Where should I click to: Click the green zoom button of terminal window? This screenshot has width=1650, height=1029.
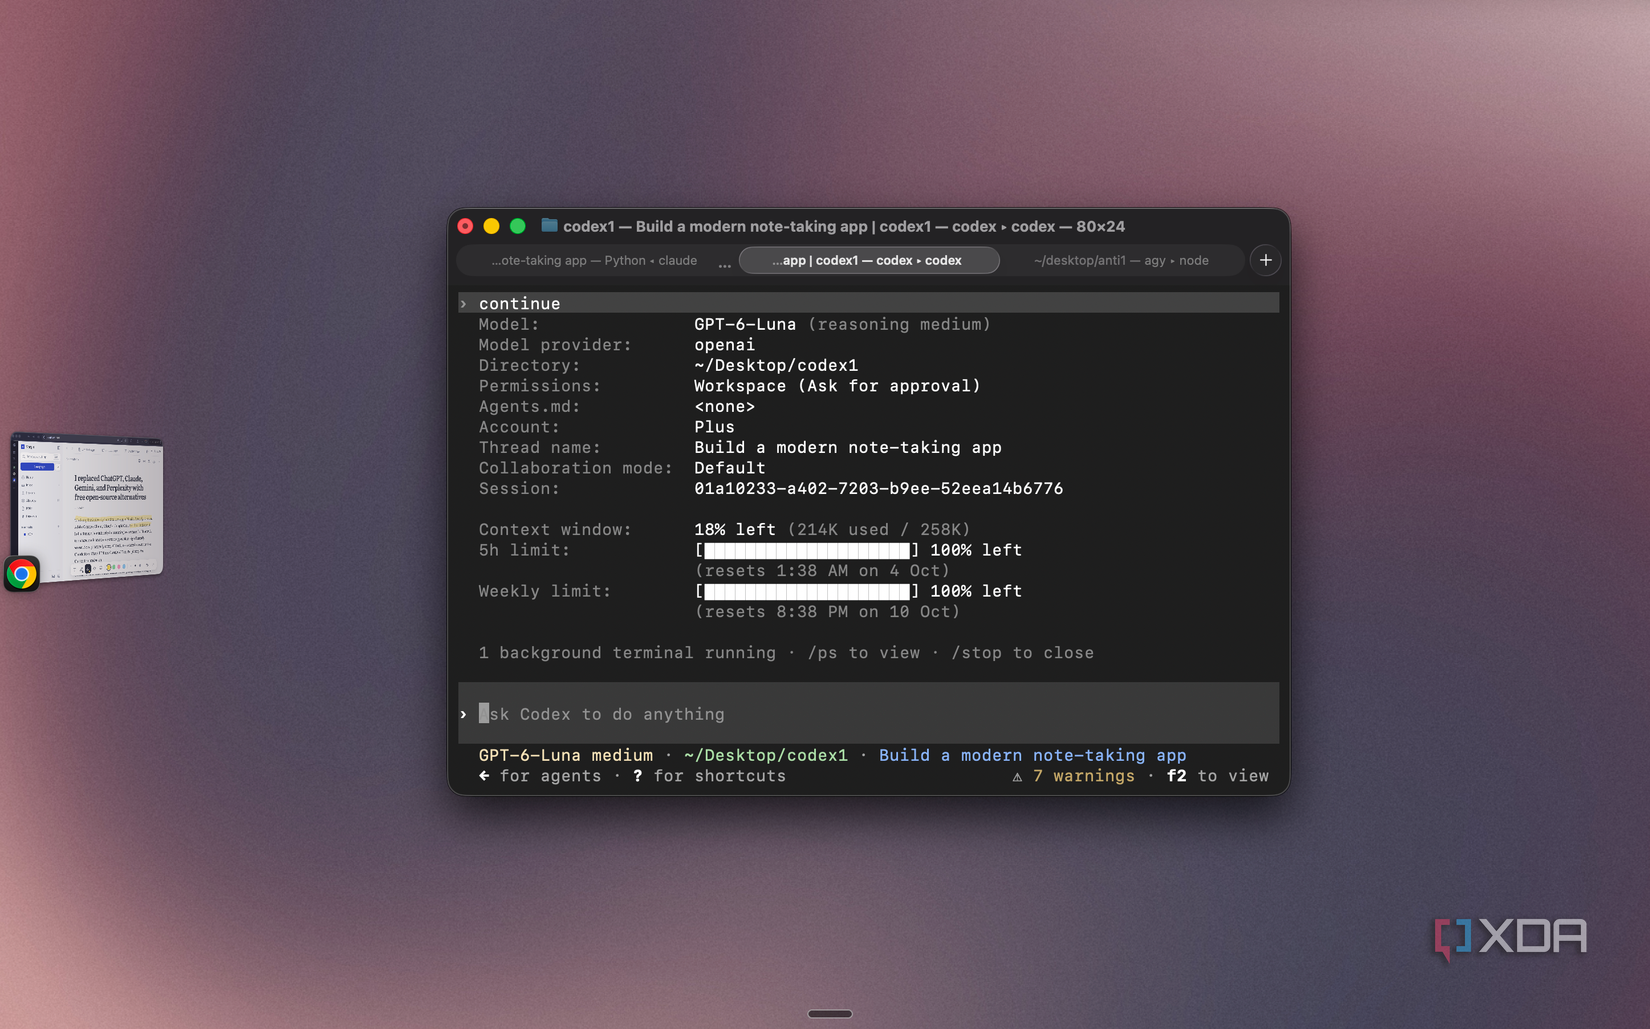click(x=517, y=226)
